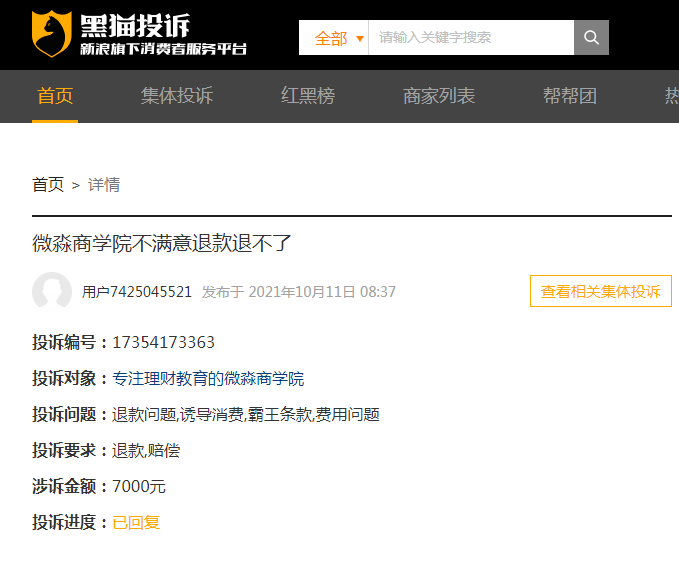679x566 pixels.
Task: Click the username 用户7425045521
Action: click(137, 292)
